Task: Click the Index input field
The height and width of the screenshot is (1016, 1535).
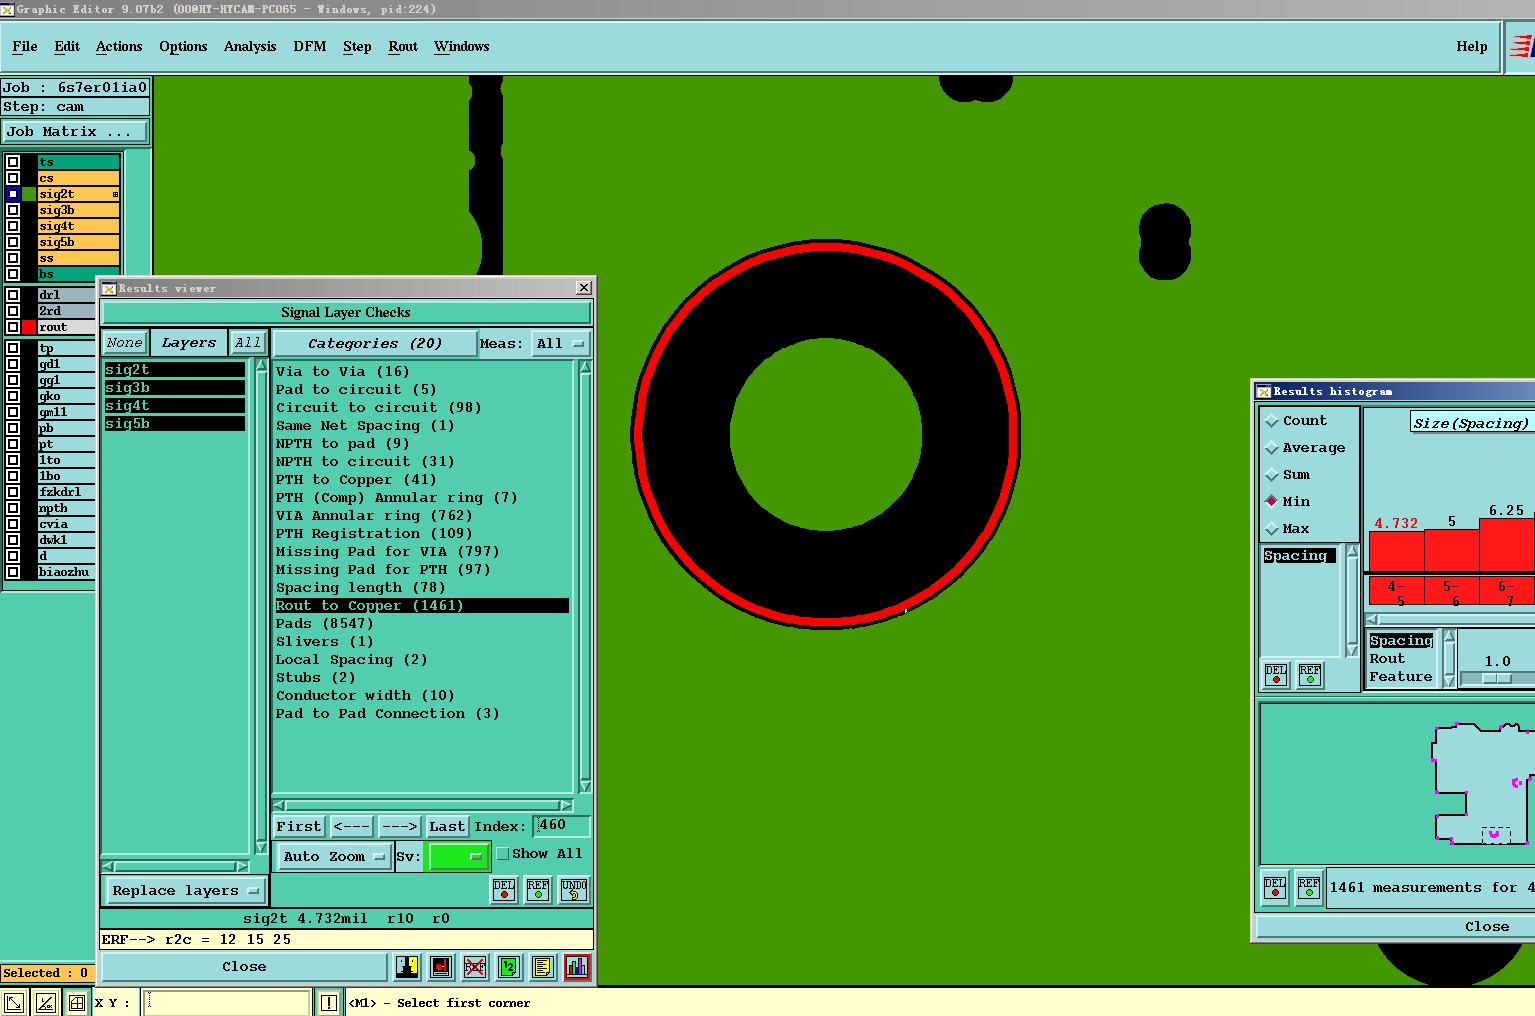Action: [562, 826]
